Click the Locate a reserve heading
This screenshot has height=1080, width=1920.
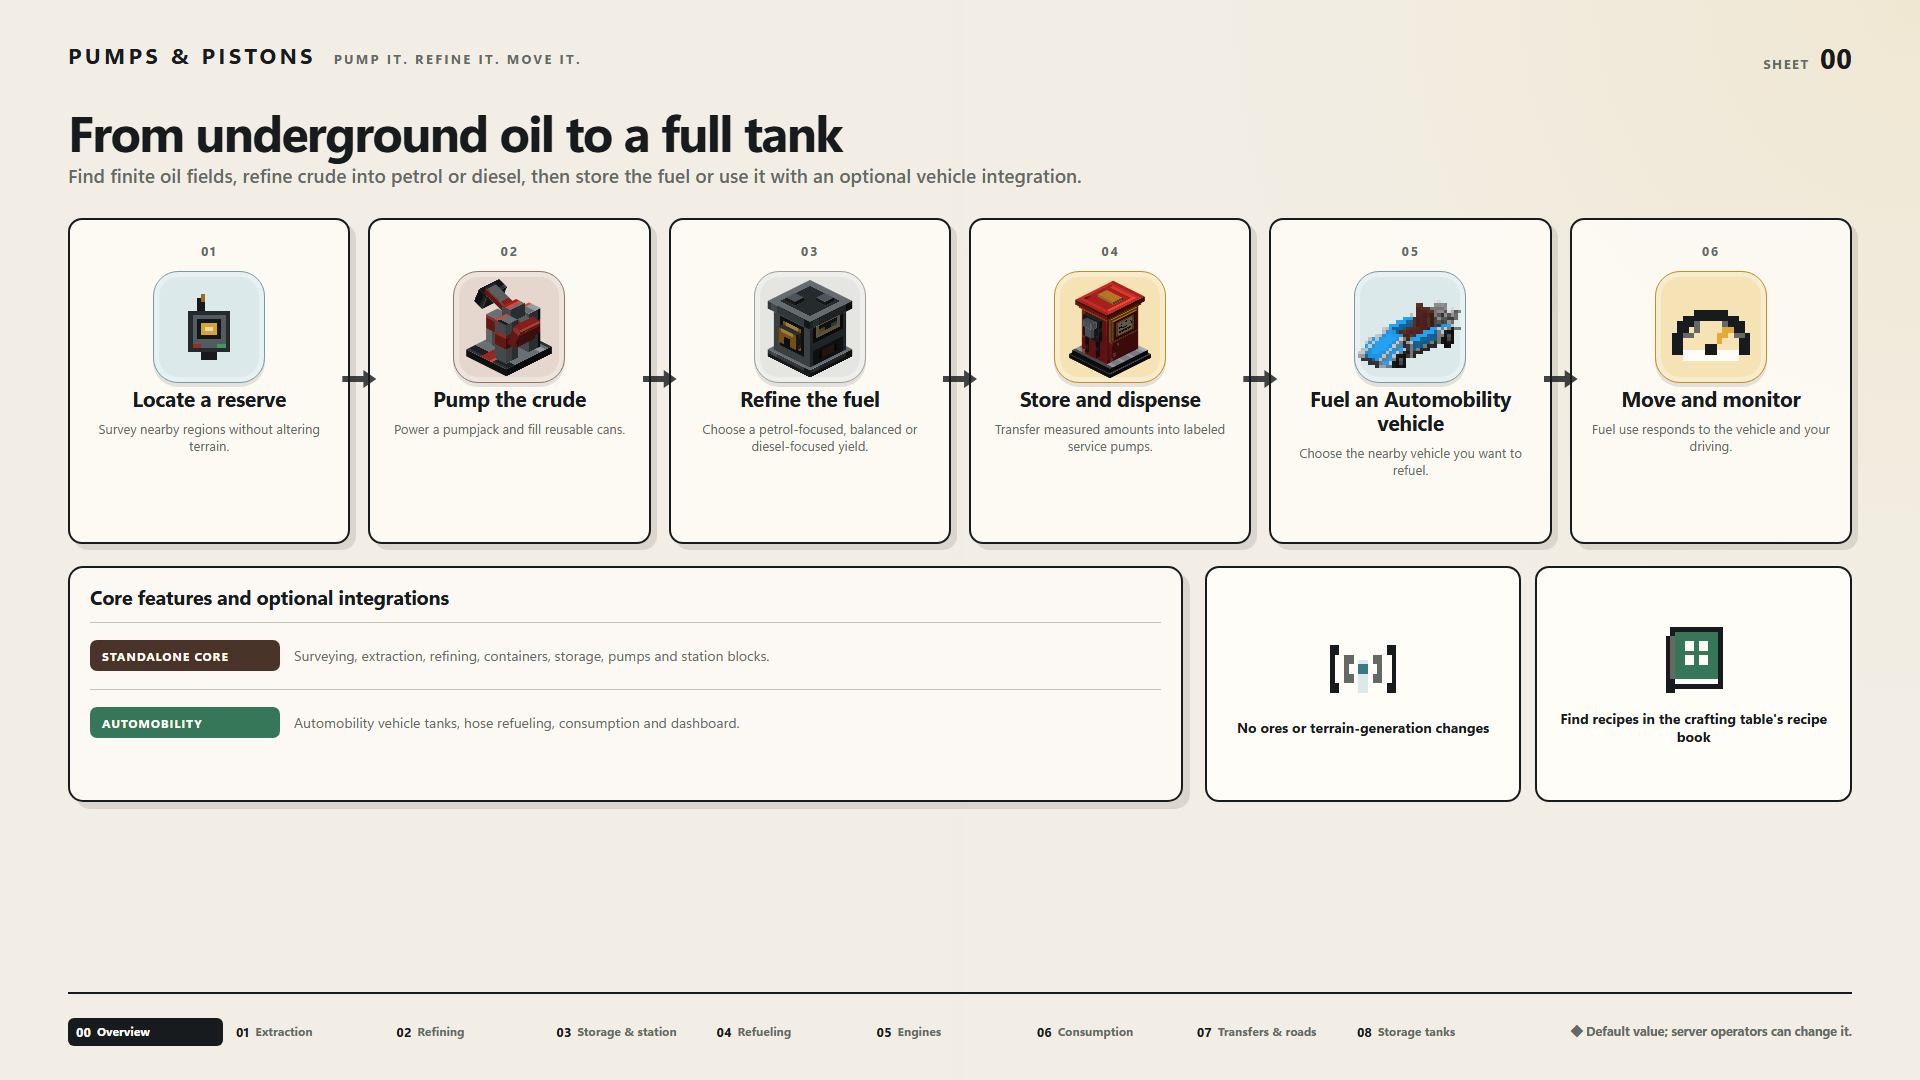tap(209, 400)
